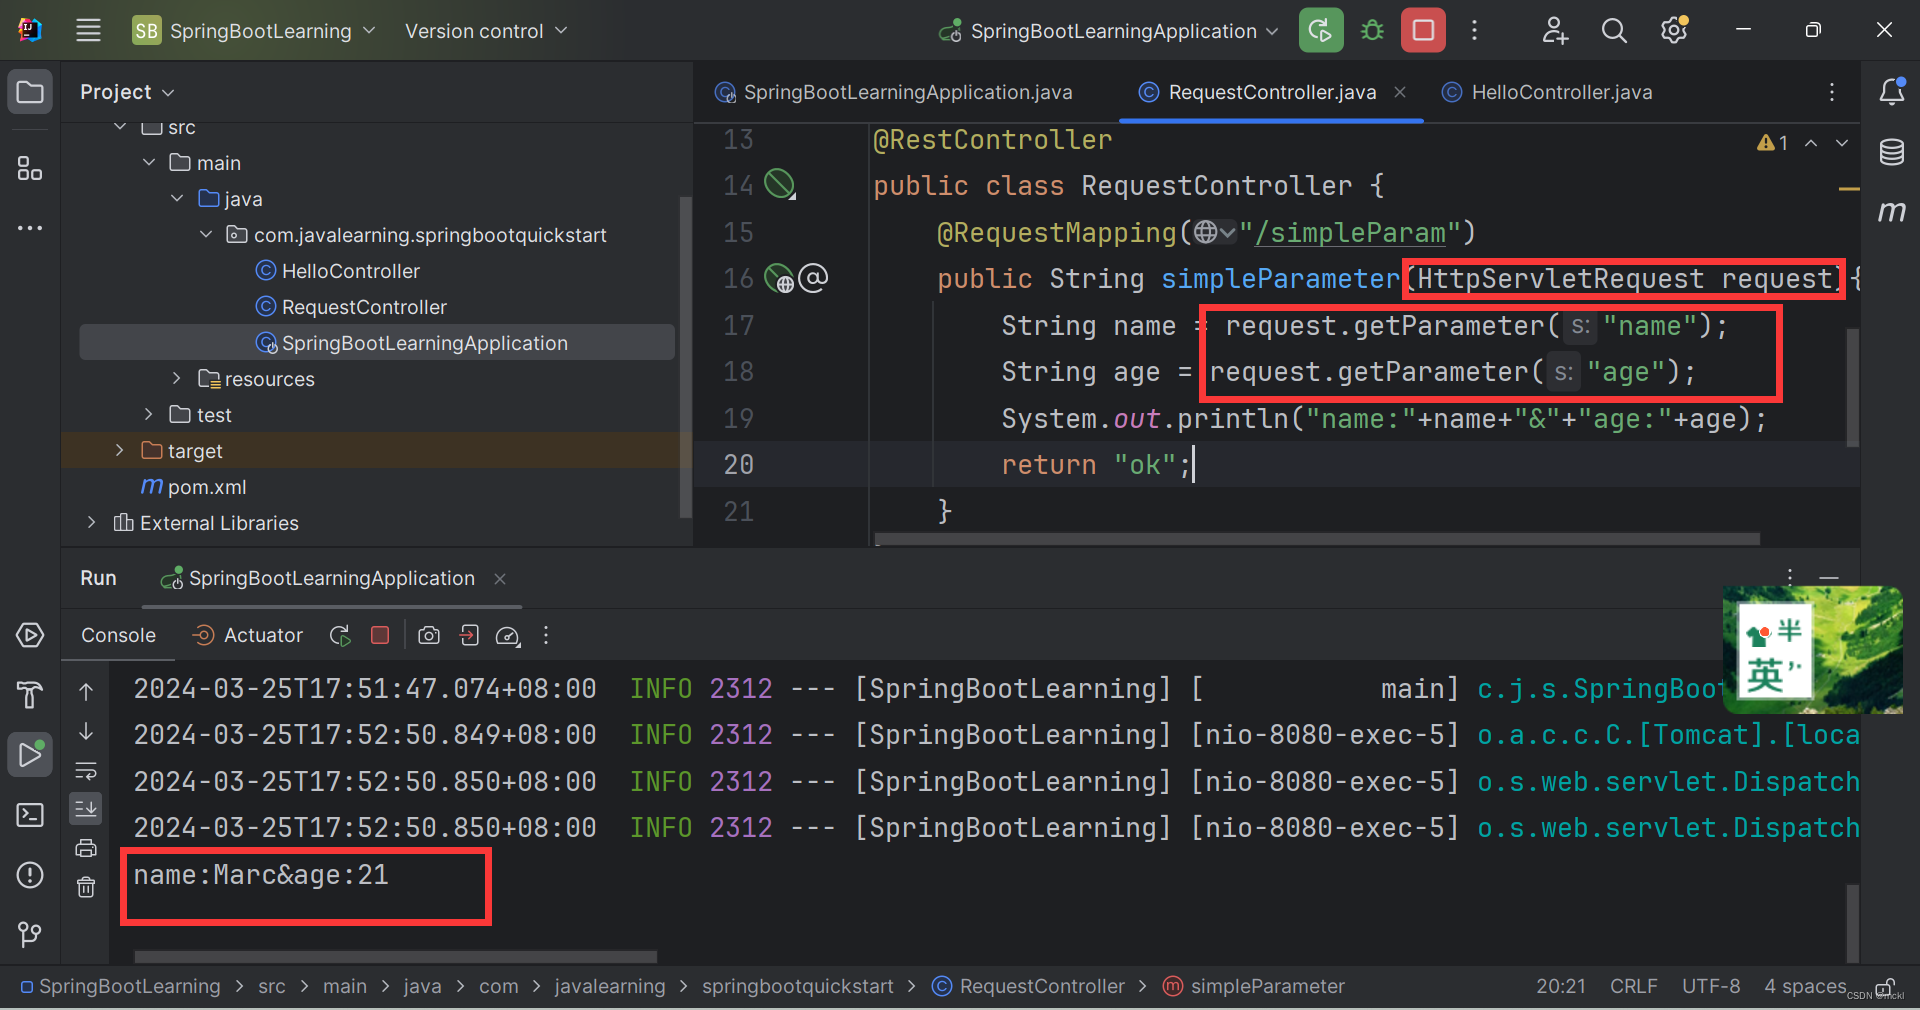Open the Version control dropdown

[x=485, y=31]
